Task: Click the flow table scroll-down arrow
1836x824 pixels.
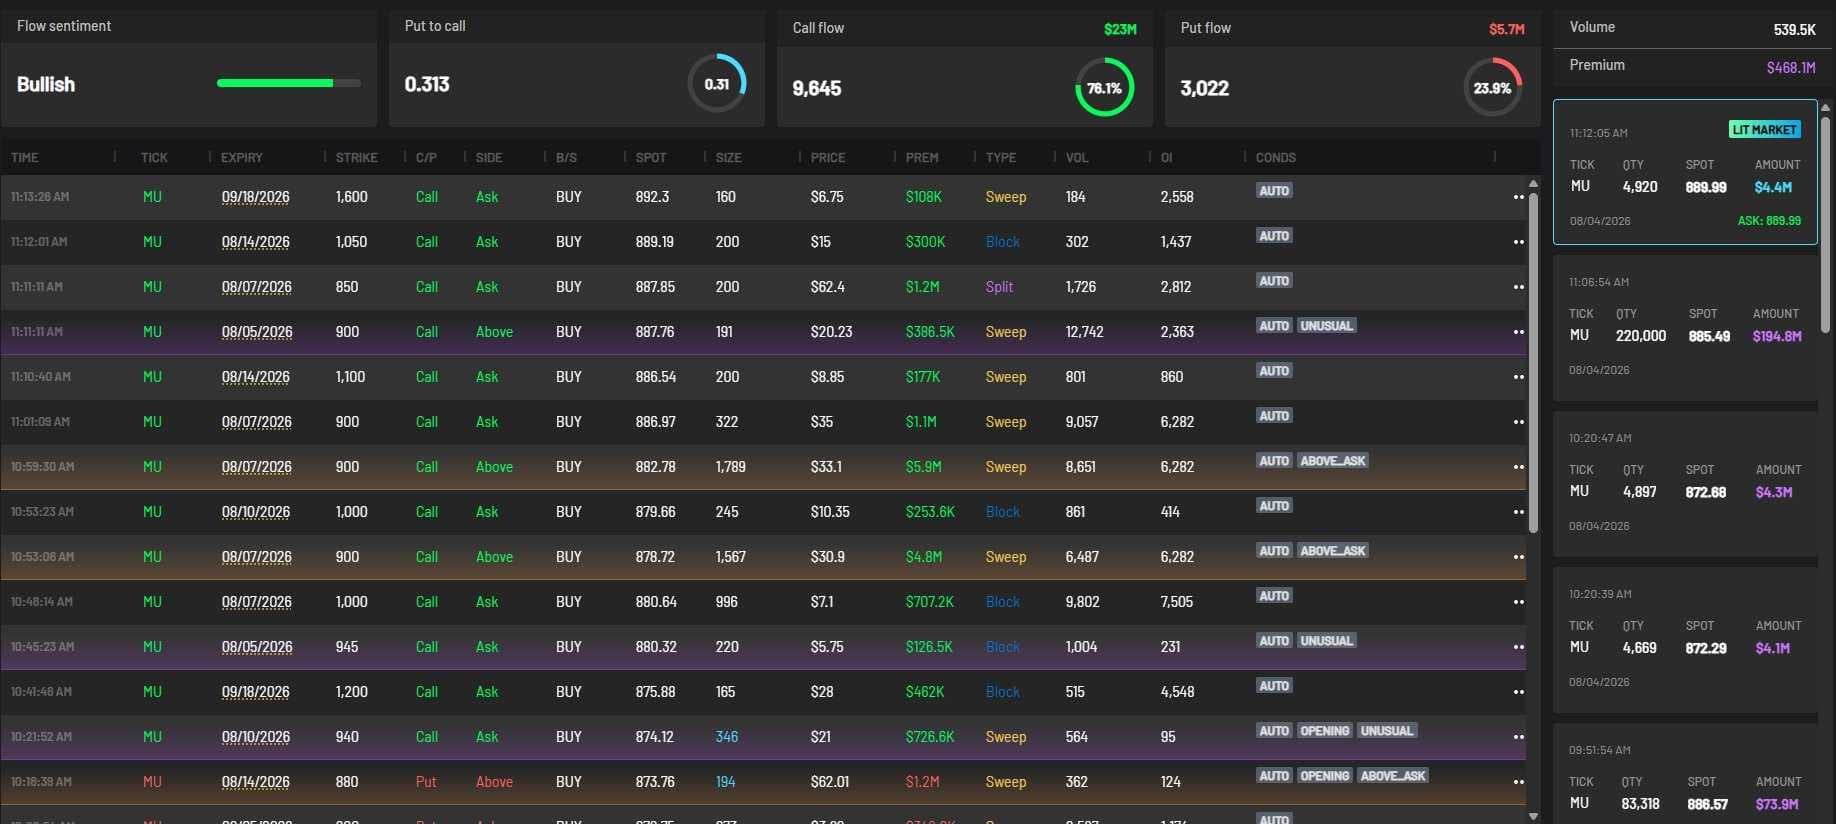Action: (x=1533, y=816)
